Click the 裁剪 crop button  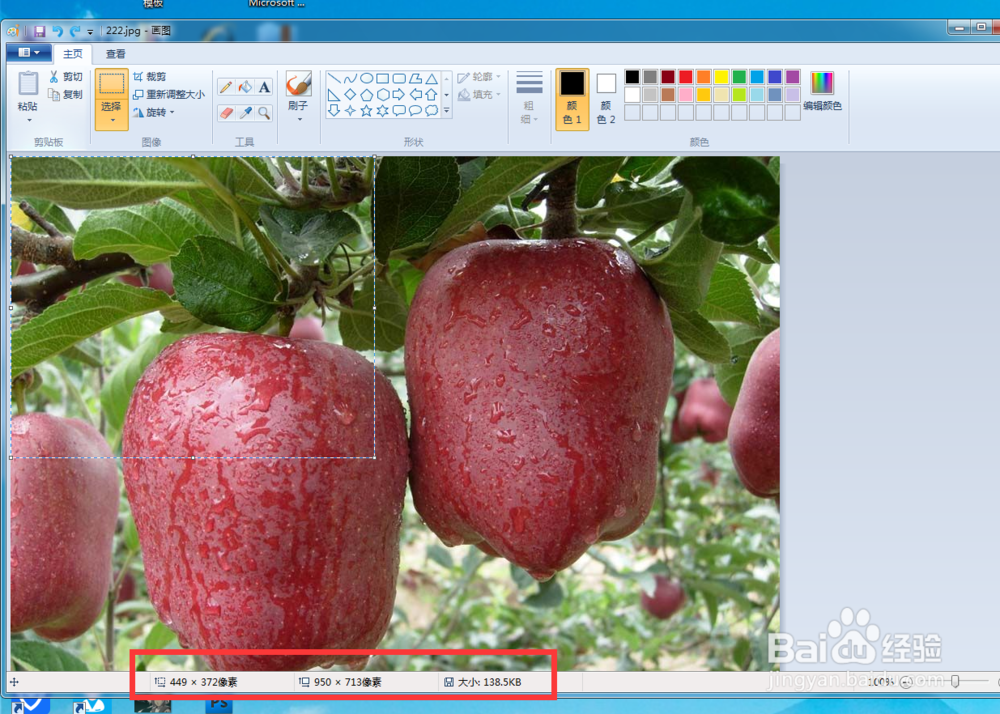point(150,76)
